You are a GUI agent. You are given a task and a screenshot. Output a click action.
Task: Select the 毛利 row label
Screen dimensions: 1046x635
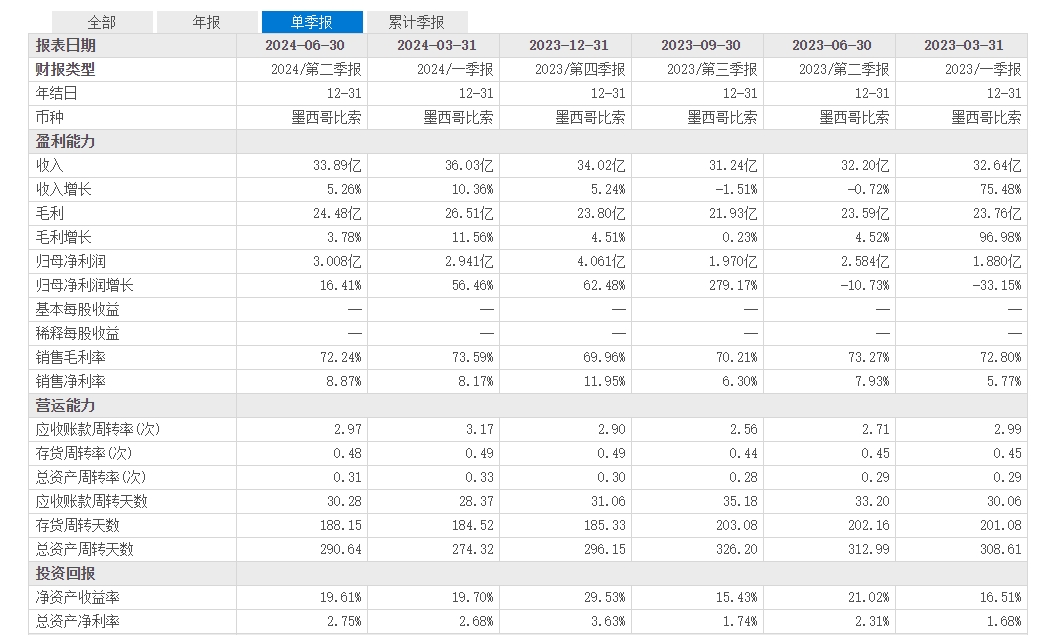tap(49, 213)
